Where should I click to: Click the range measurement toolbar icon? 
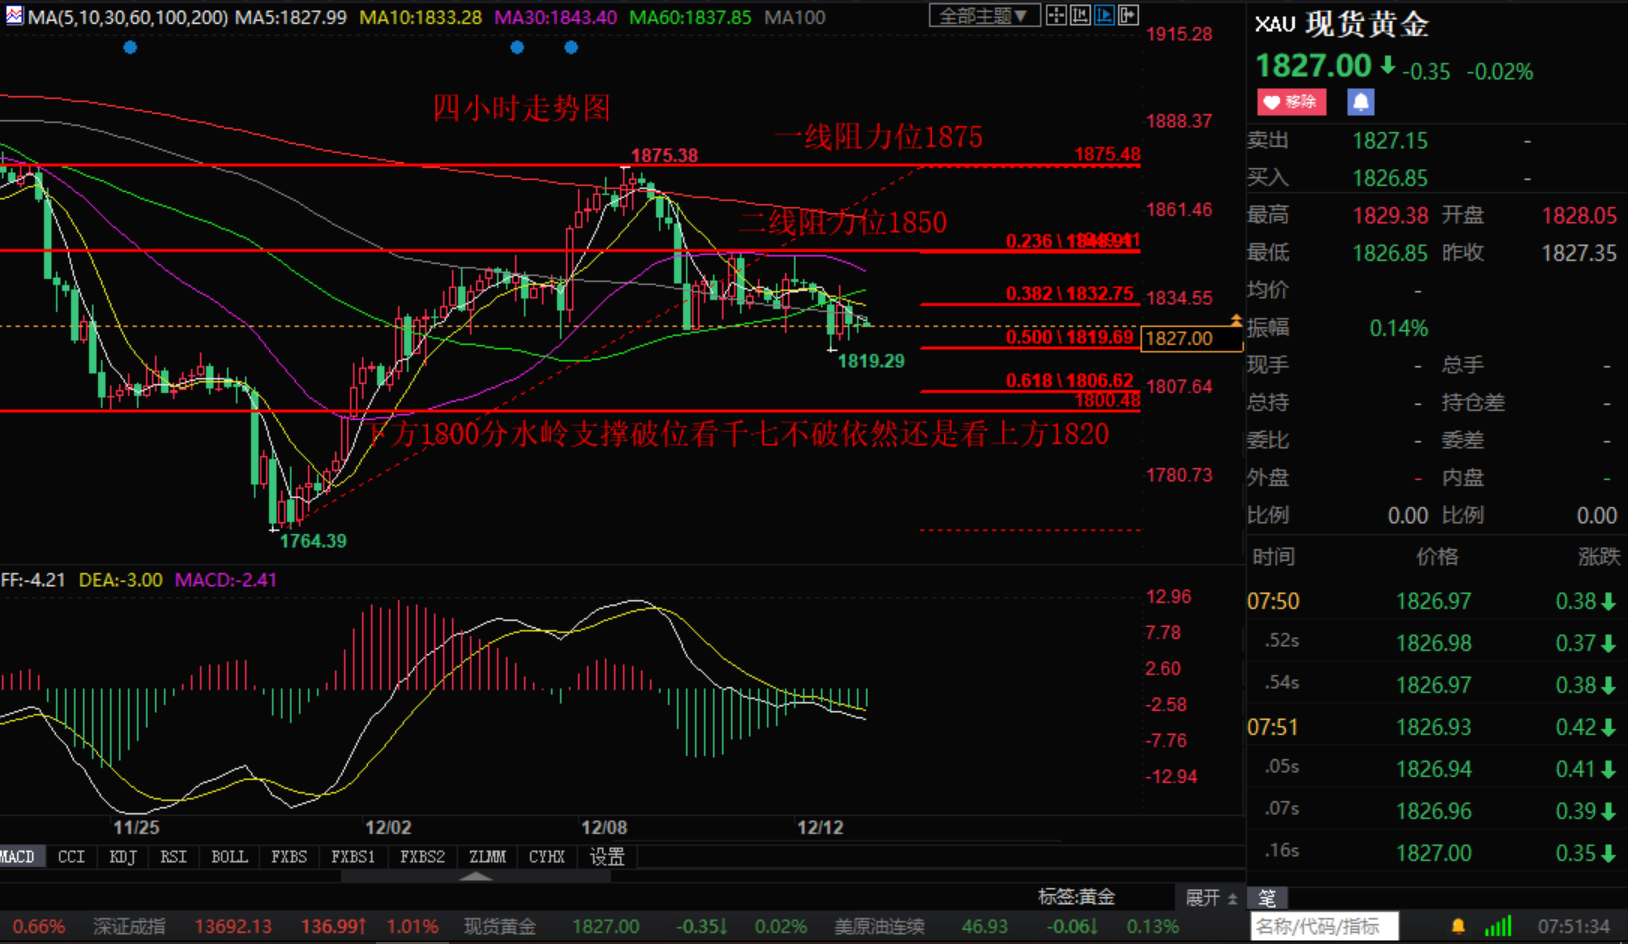pyautogui.click(x=1080, y=15)
